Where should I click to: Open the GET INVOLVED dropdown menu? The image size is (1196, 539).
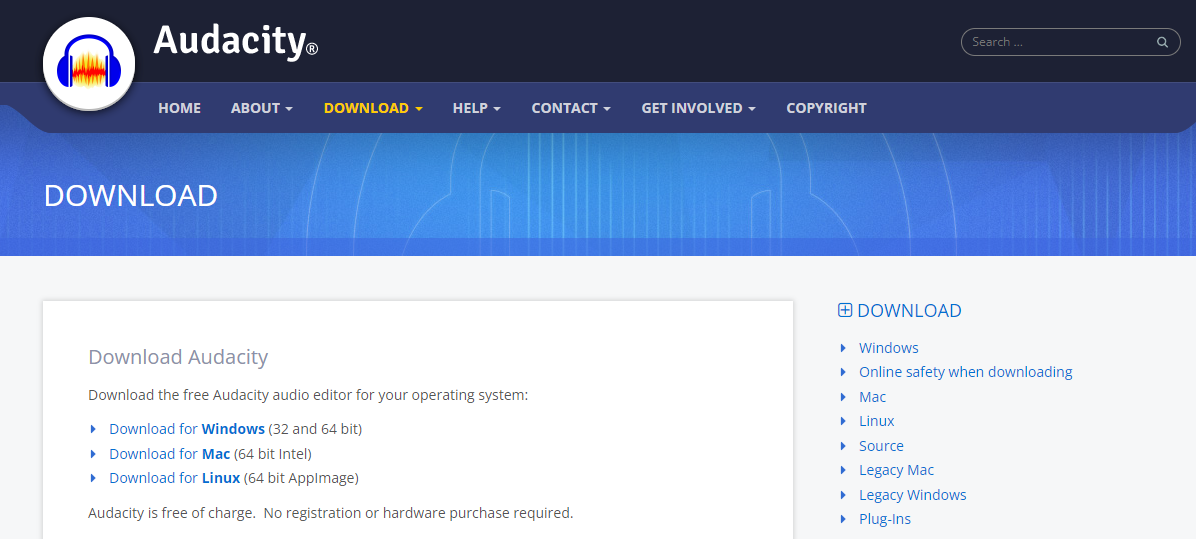(x=699, y=108)
